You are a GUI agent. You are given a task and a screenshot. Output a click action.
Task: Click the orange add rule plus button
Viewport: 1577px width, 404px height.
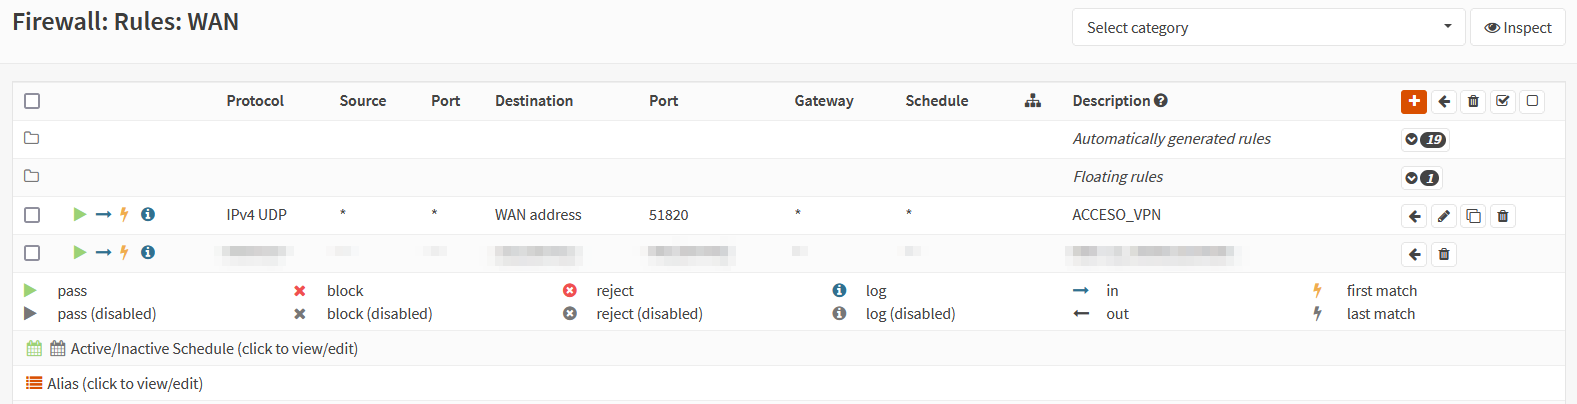pos(1414,101)
